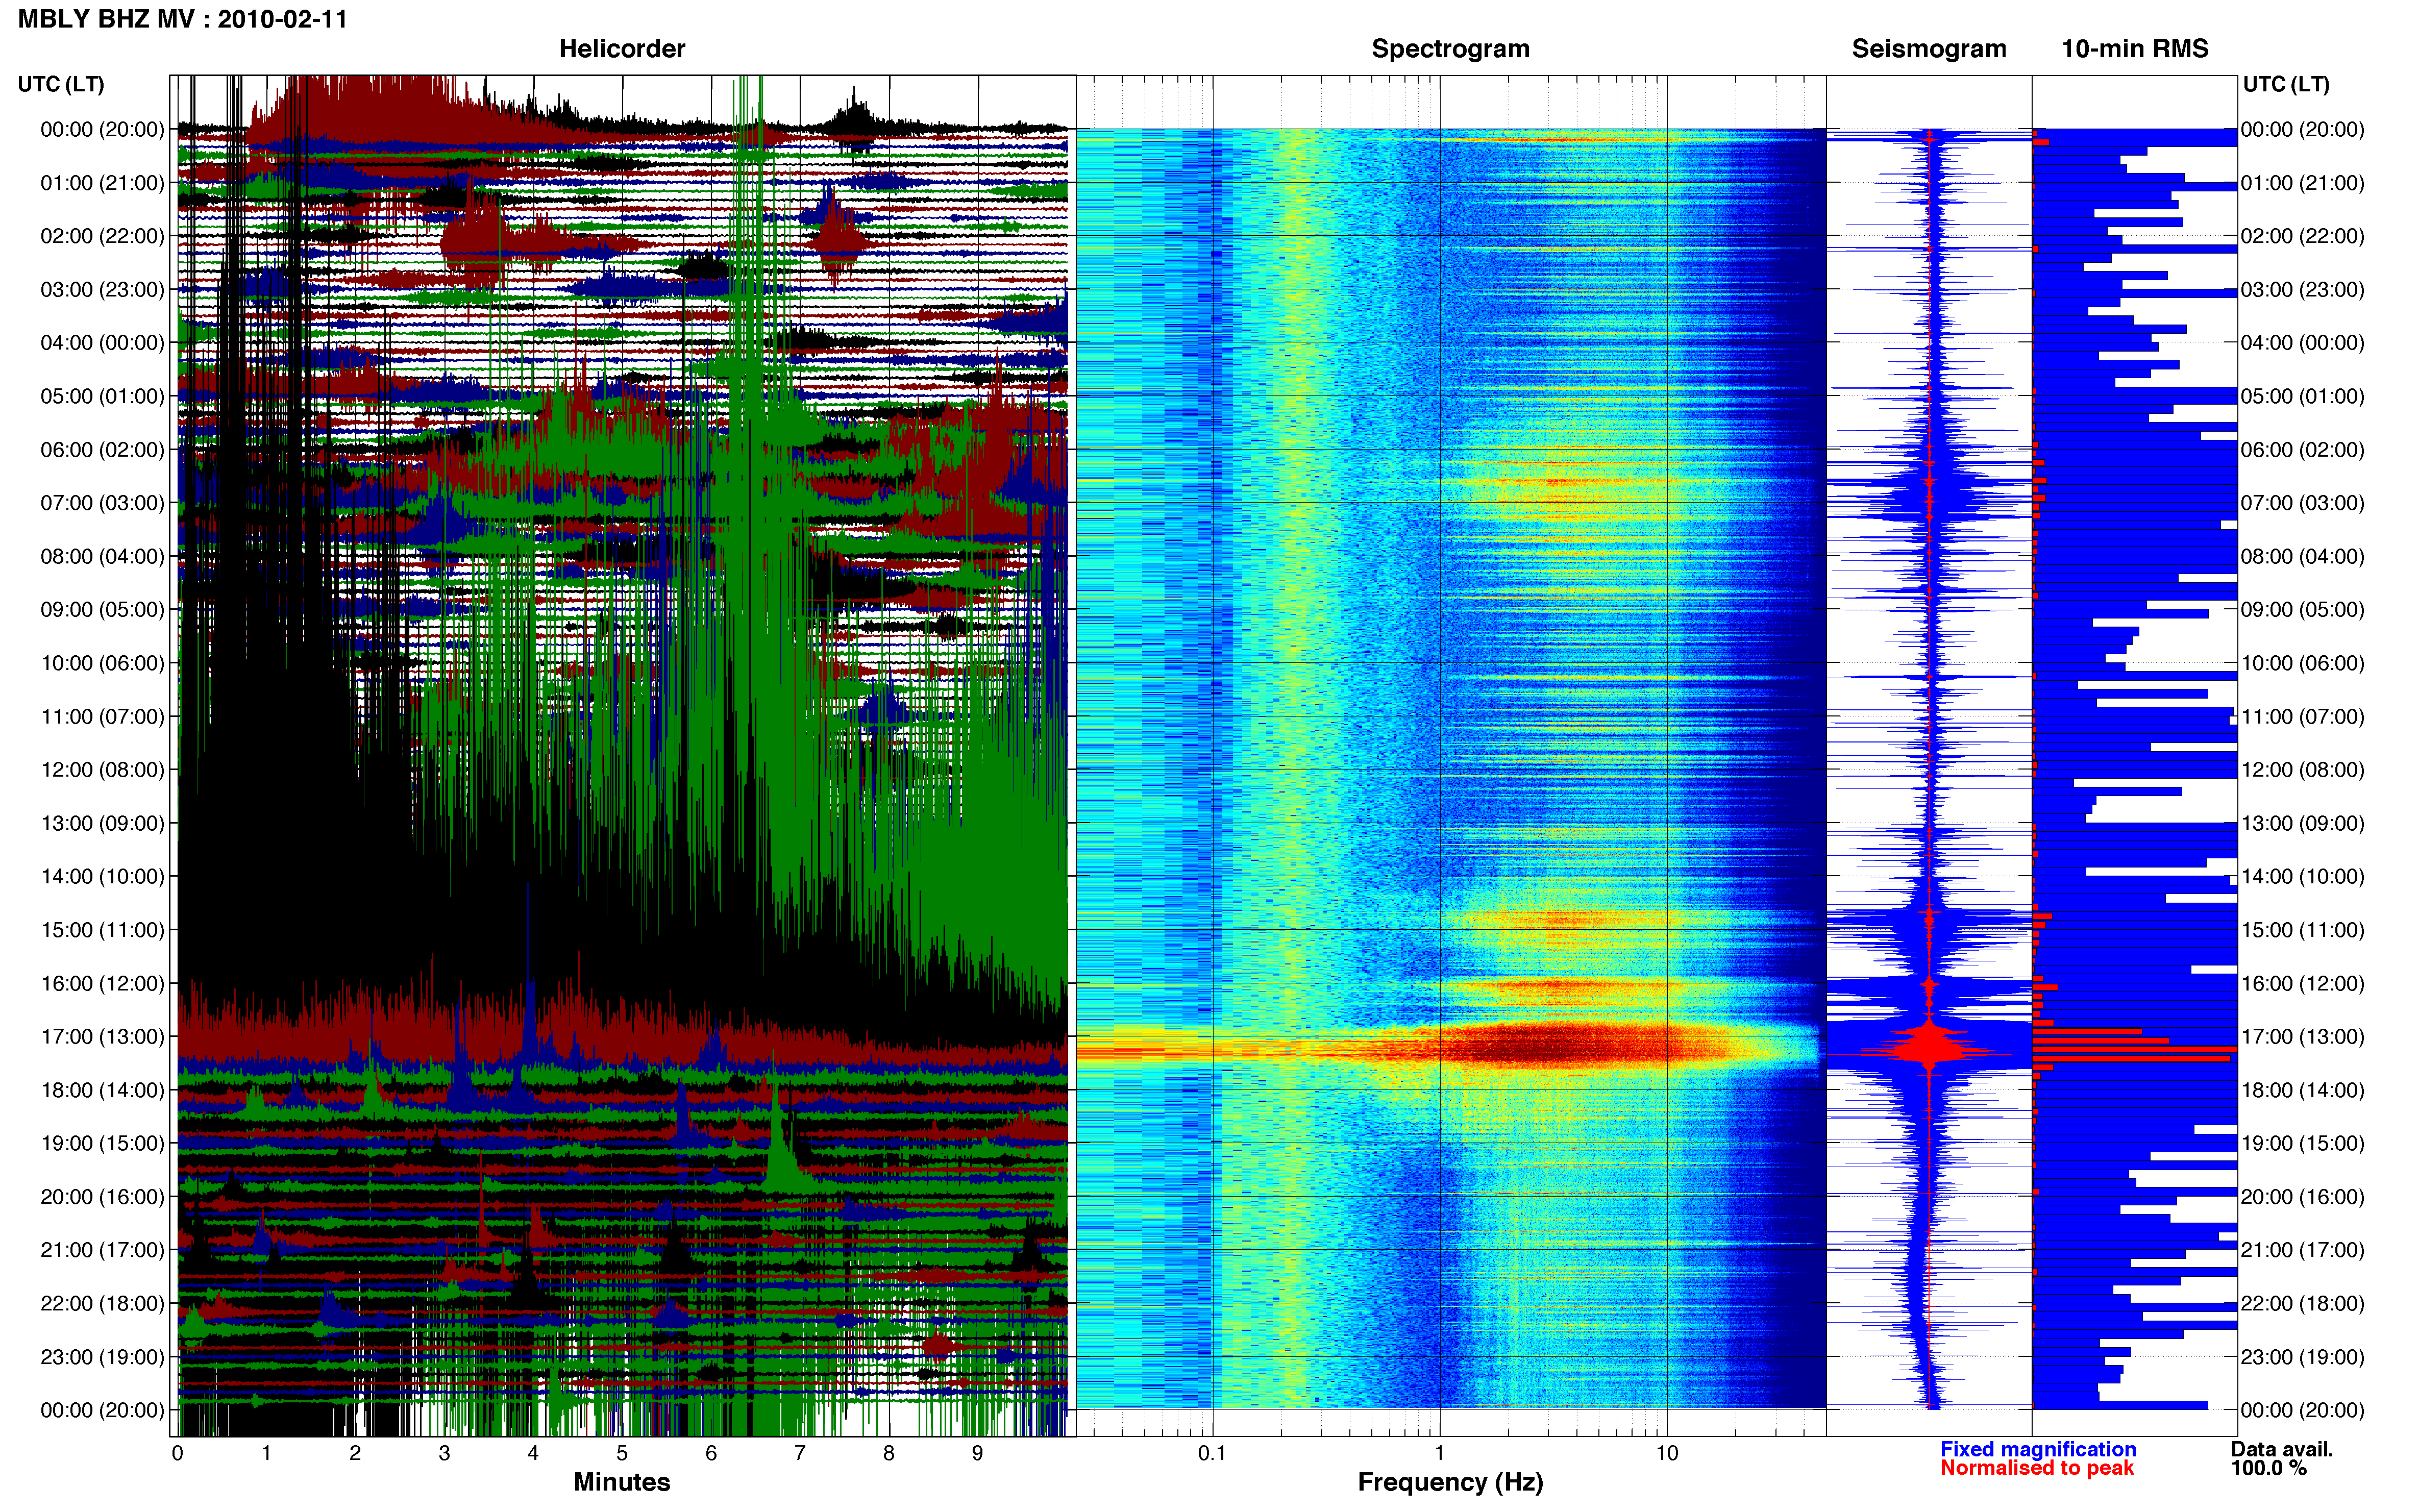Click "17:00 (13:00)" on the RMS time axis
Image resolution: width=2419 pixels, height=1512 pixels.
click(x=2303, y=1037)
